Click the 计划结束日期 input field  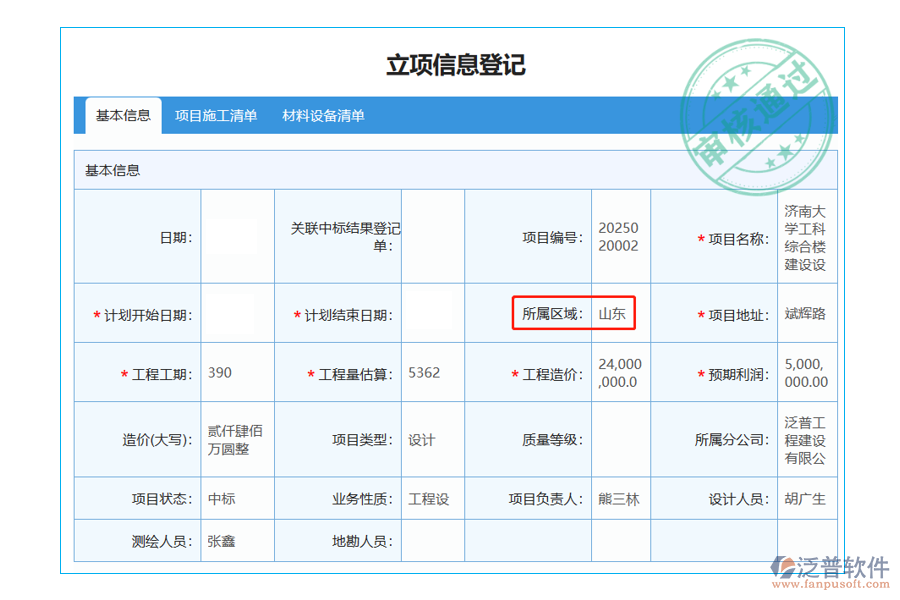(433, 314)
